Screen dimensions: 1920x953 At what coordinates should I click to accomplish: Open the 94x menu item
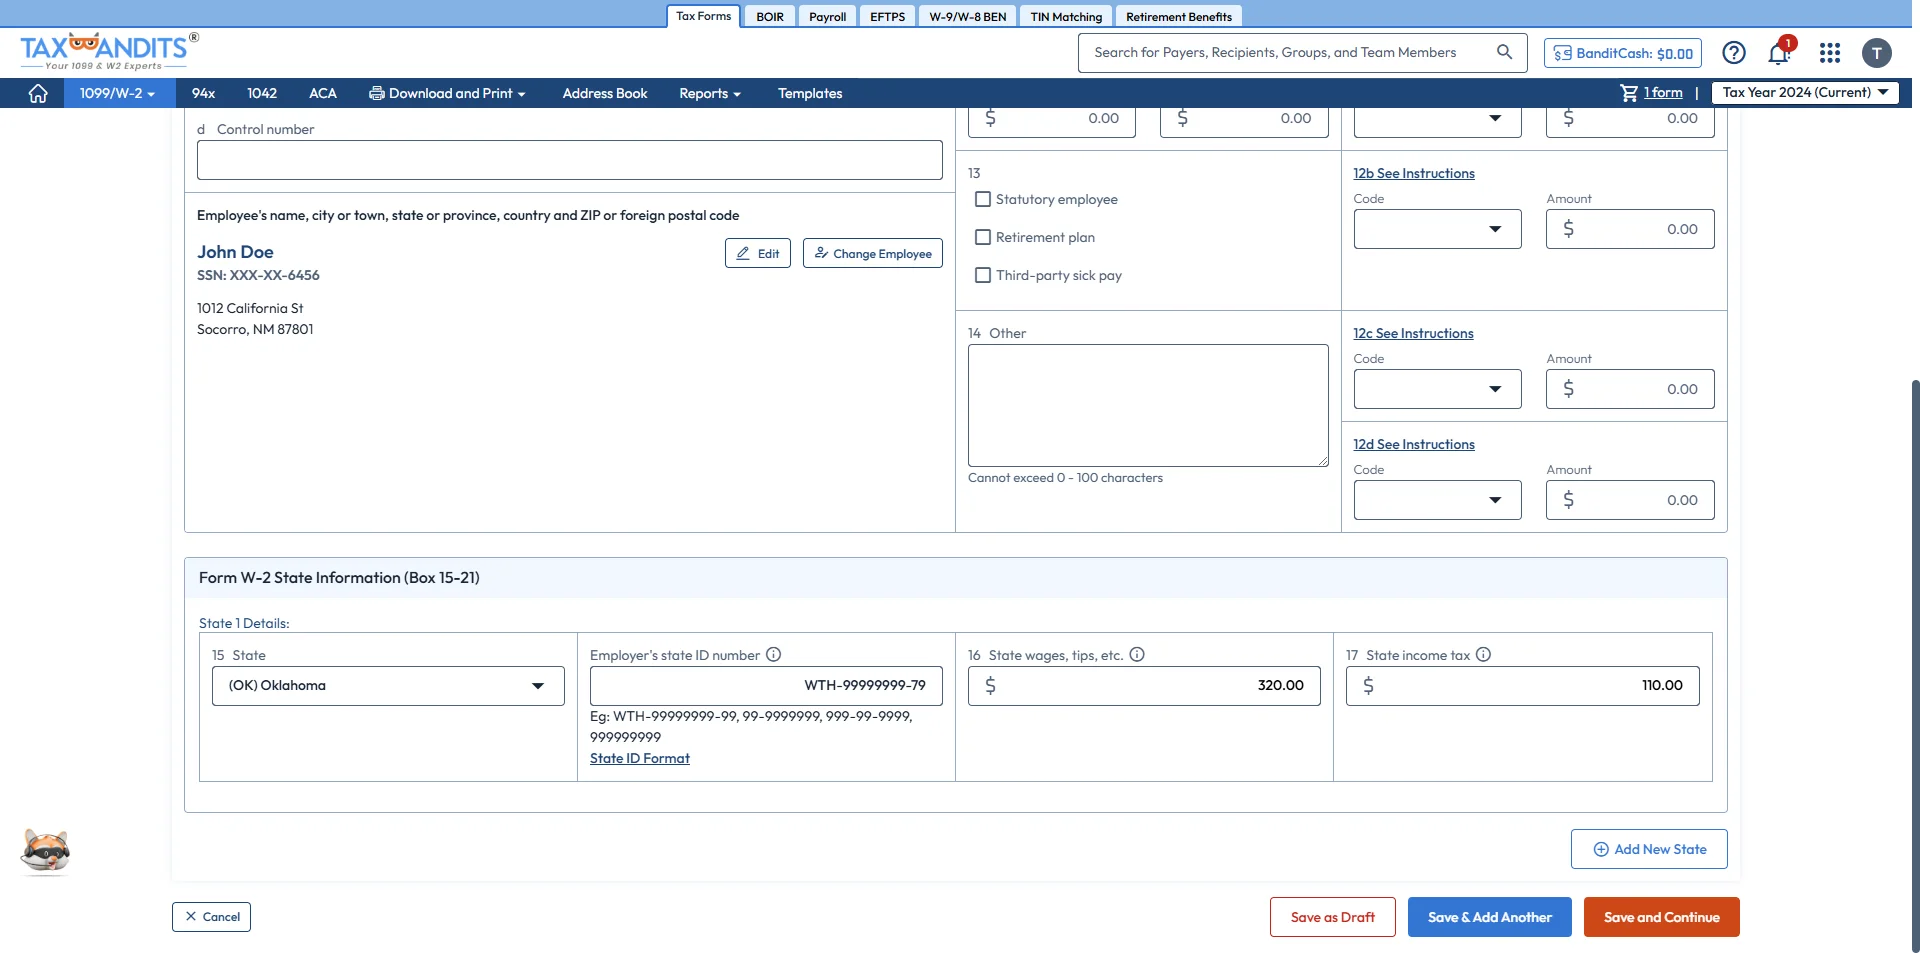click(x=203, y=93)
